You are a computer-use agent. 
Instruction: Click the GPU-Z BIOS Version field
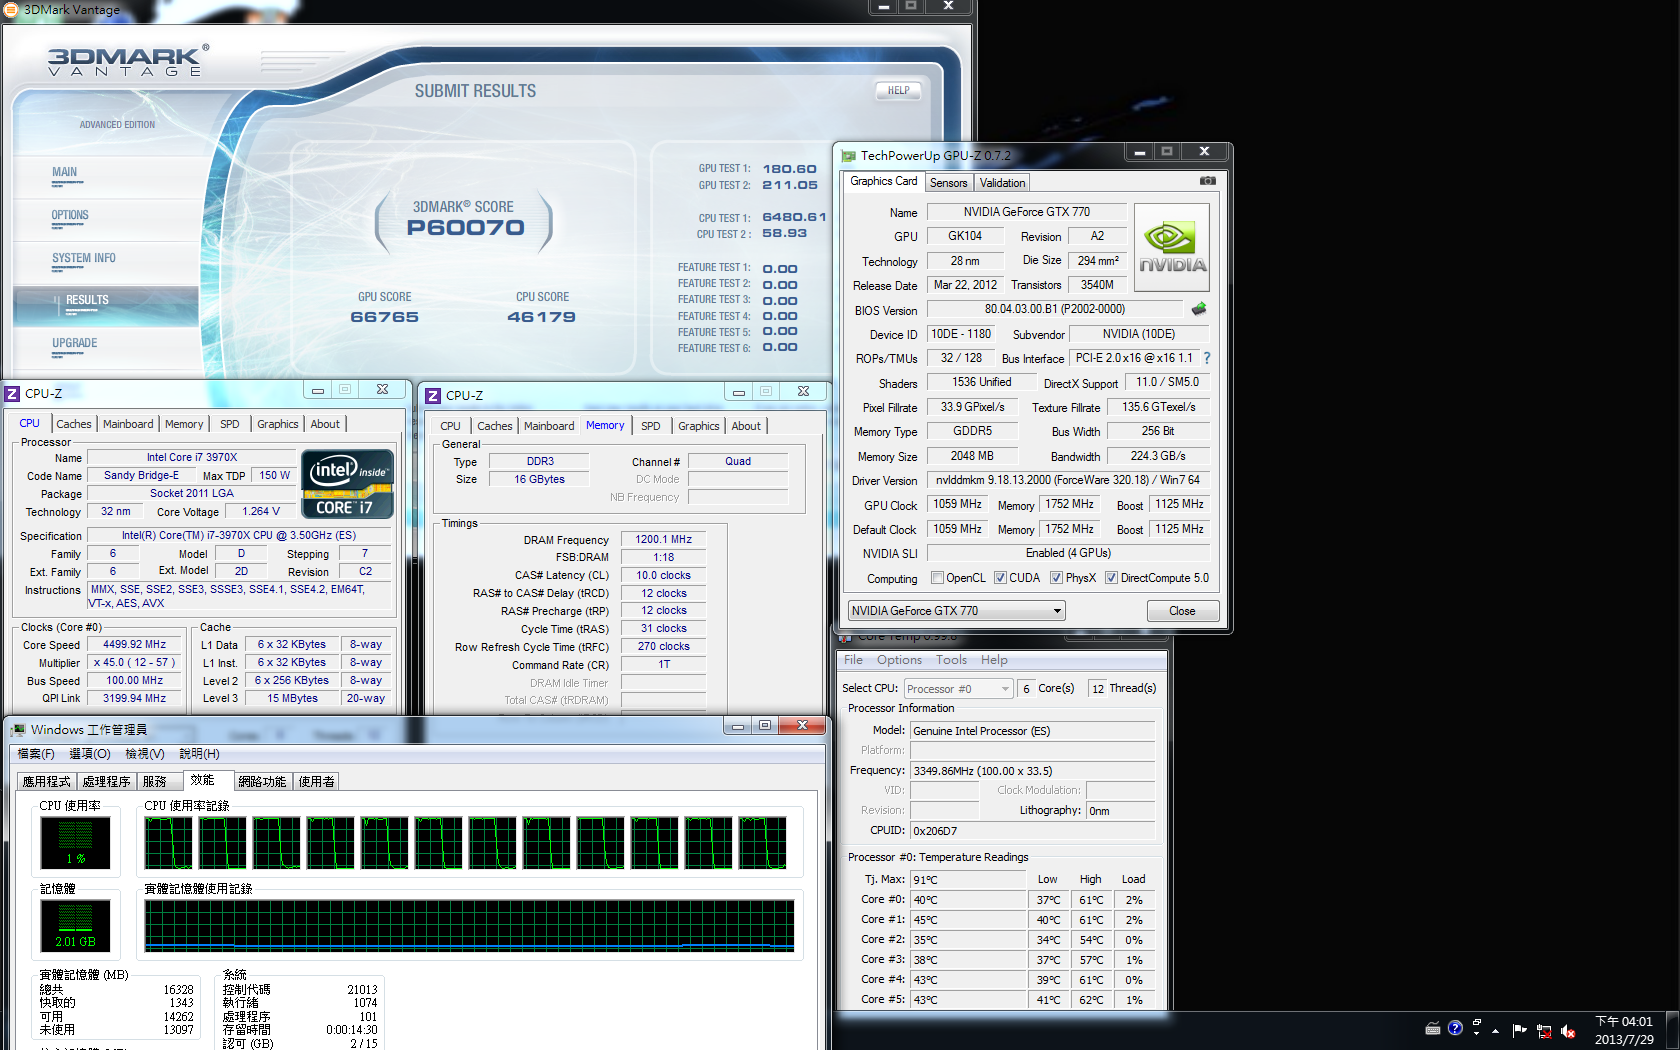tap(1054, 309)
